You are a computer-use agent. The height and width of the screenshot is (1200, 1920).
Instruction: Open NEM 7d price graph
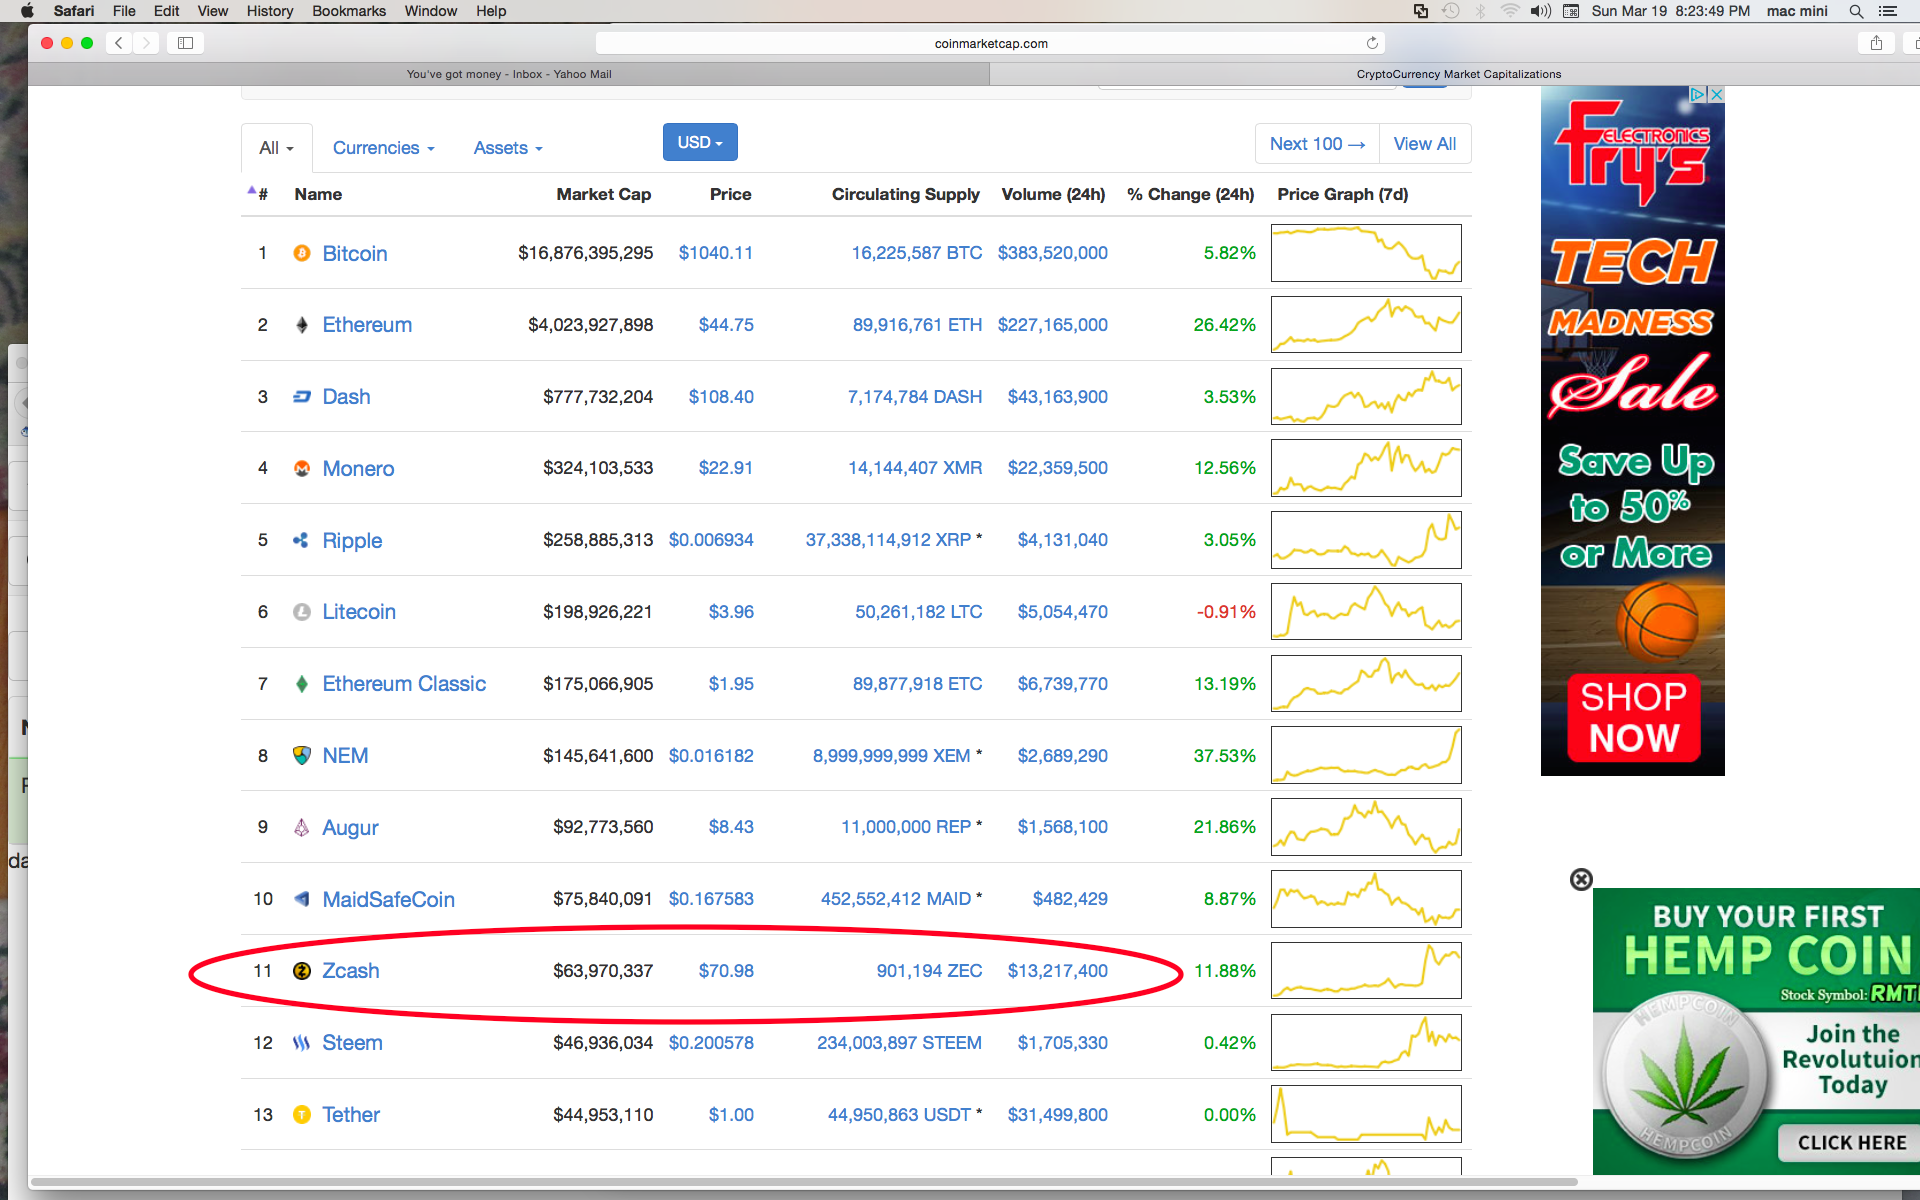pos(1366,755)
